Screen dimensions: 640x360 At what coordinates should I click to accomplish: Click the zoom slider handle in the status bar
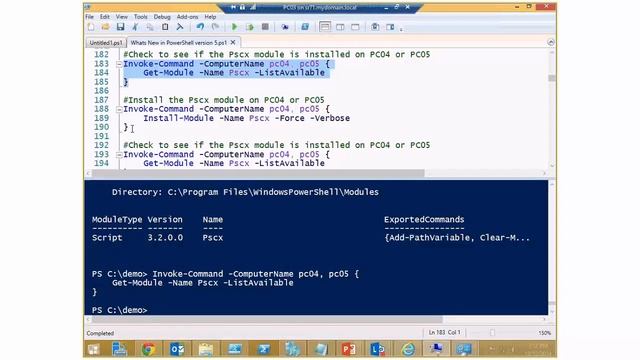pyautogui.click(x=492, y=333)
